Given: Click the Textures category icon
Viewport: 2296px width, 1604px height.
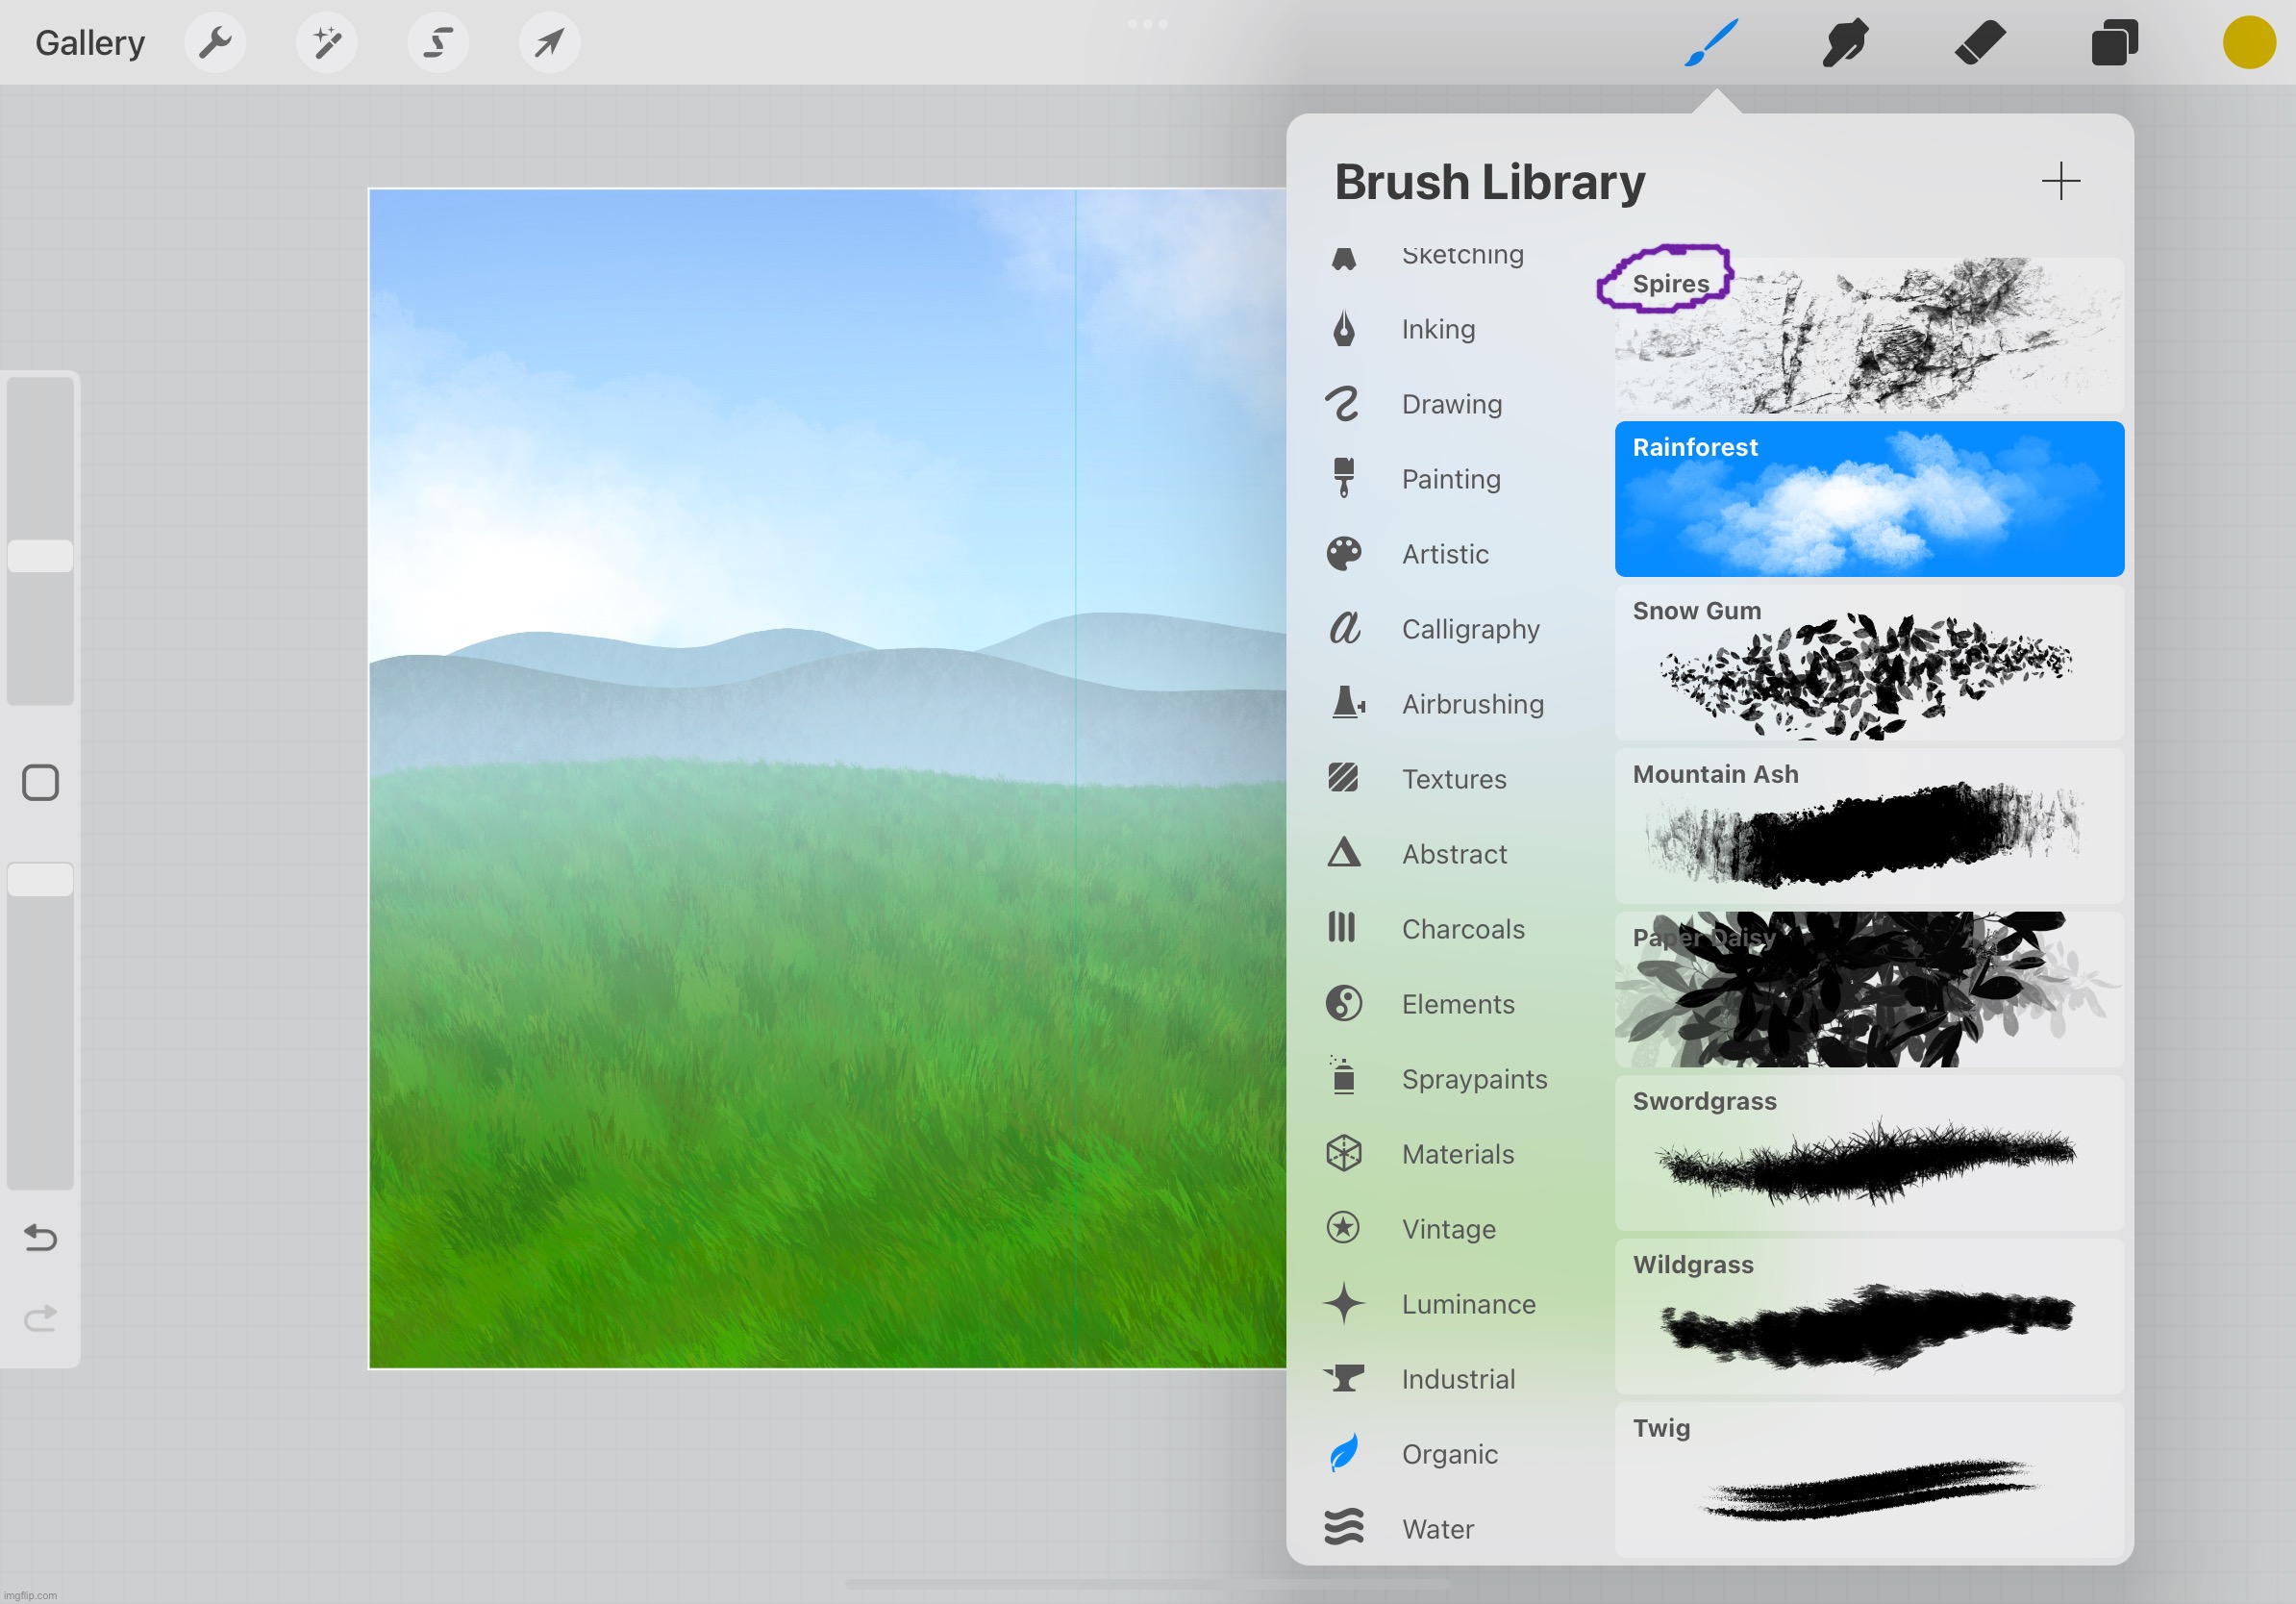Looking at the screenshot, I should tap(1343, 778).
